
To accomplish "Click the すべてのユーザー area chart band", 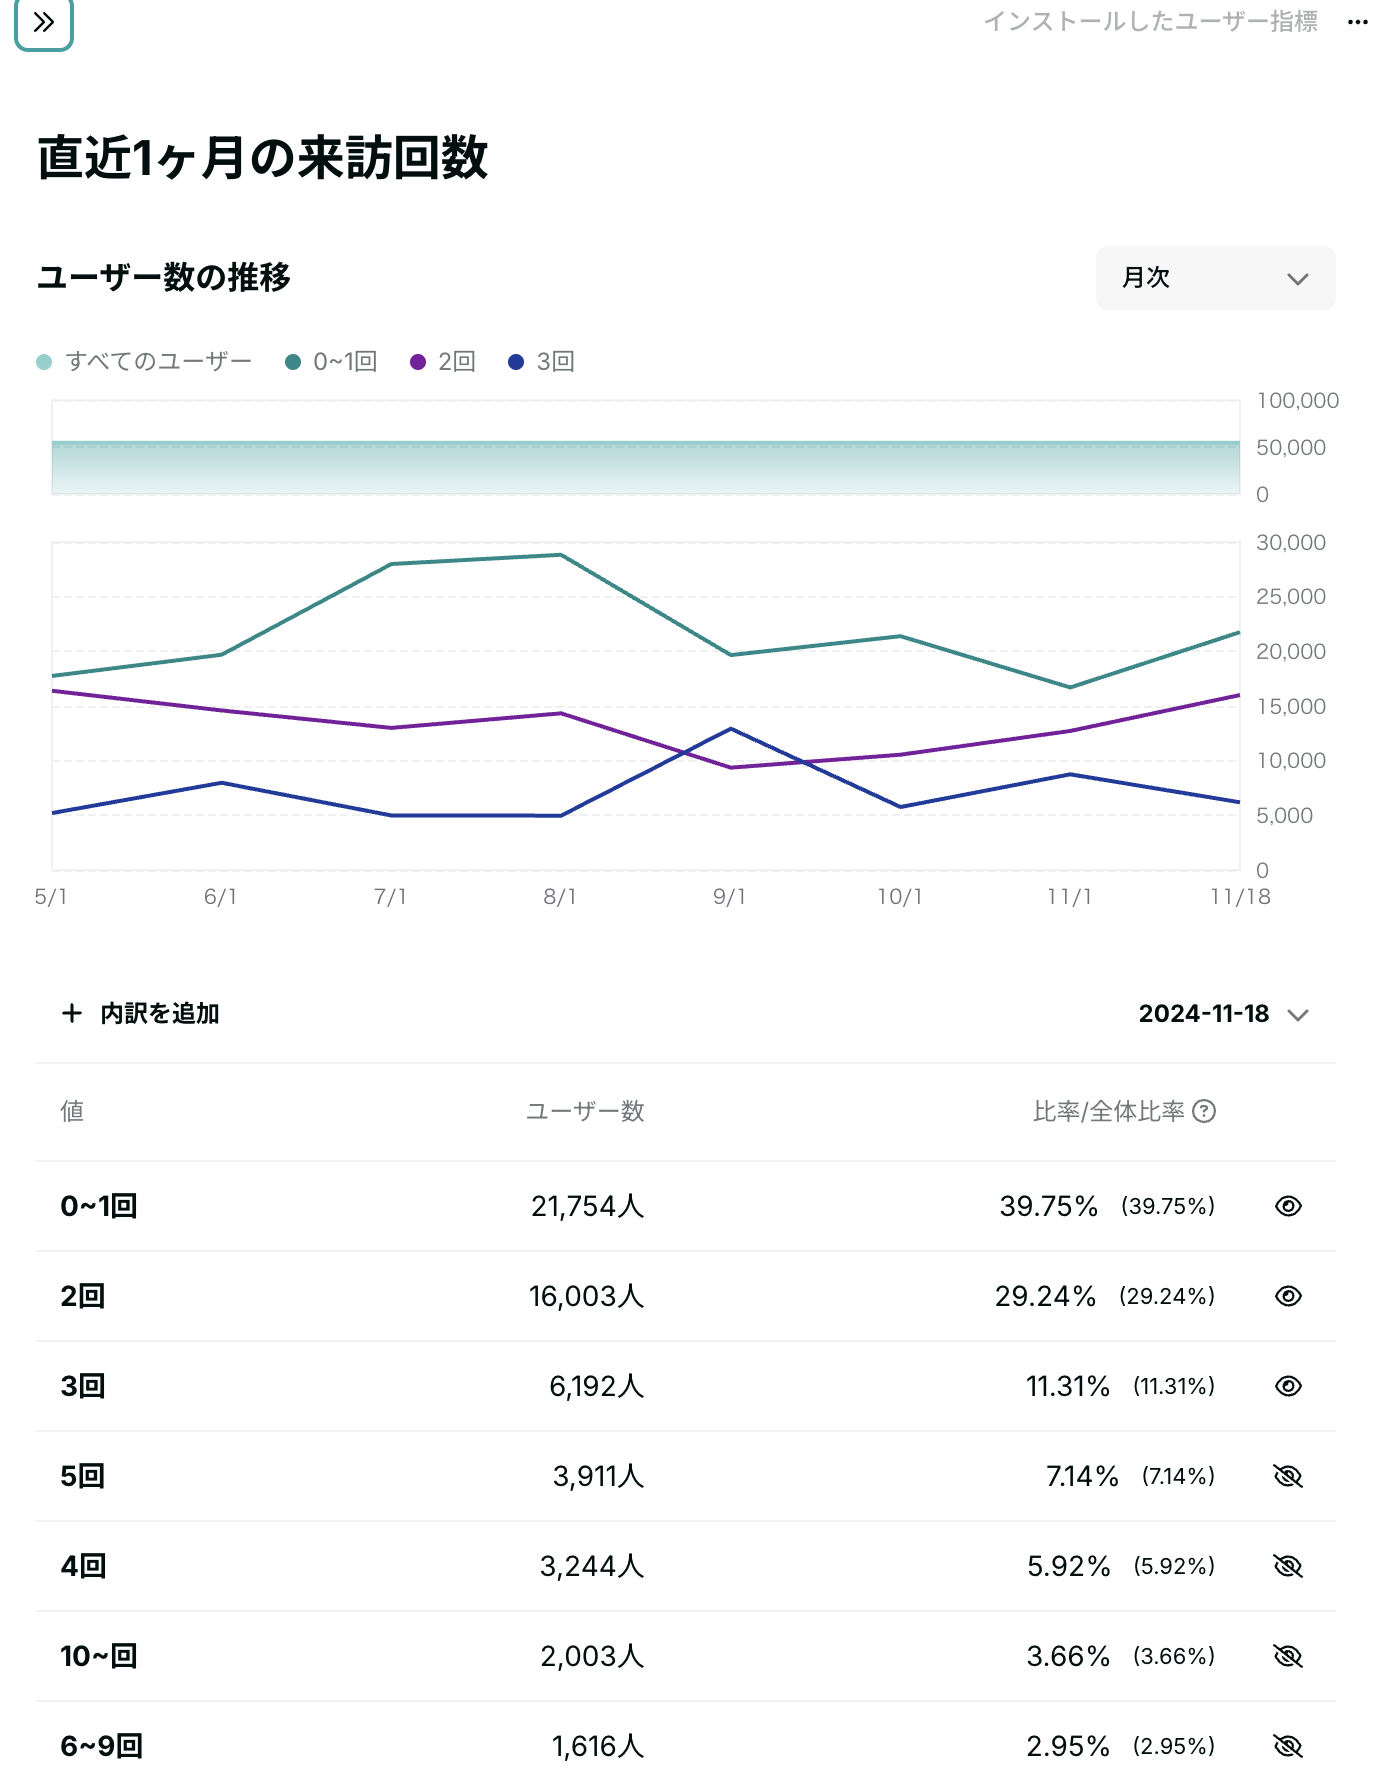I will click(x=646, y=467).
